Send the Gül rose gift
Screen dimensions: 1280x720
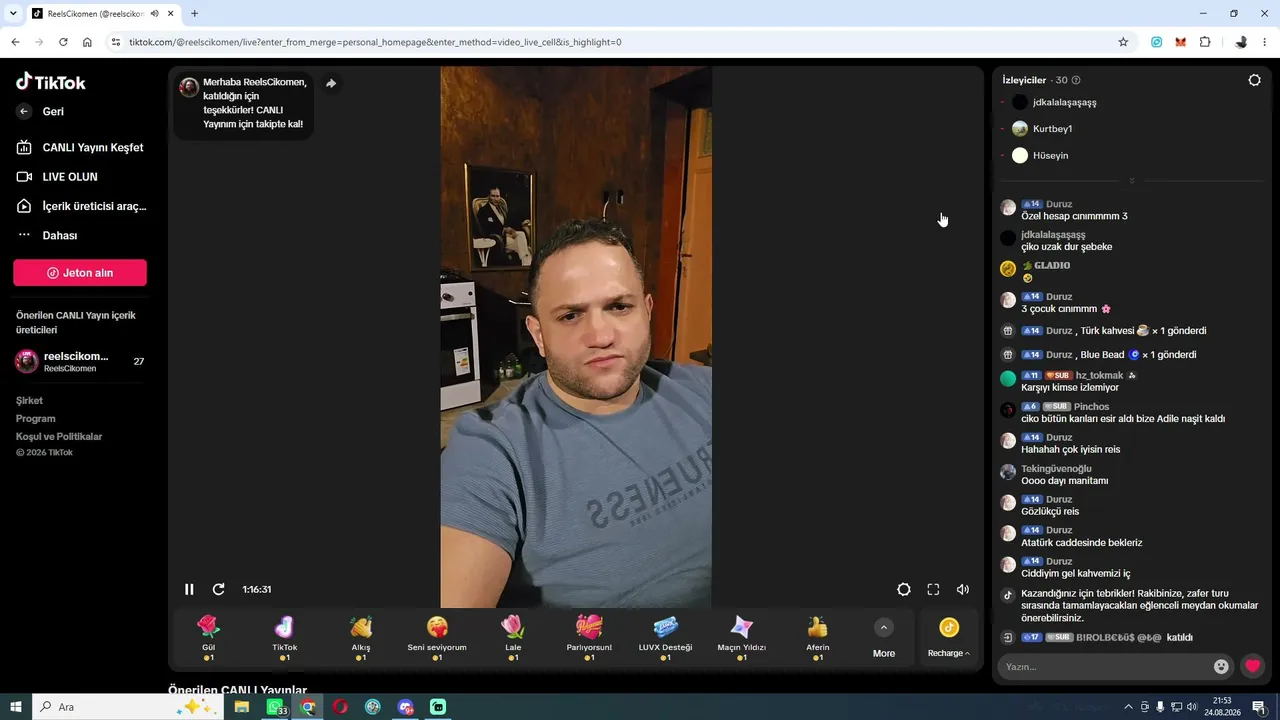pyautogui.click(x=208, y=638)
